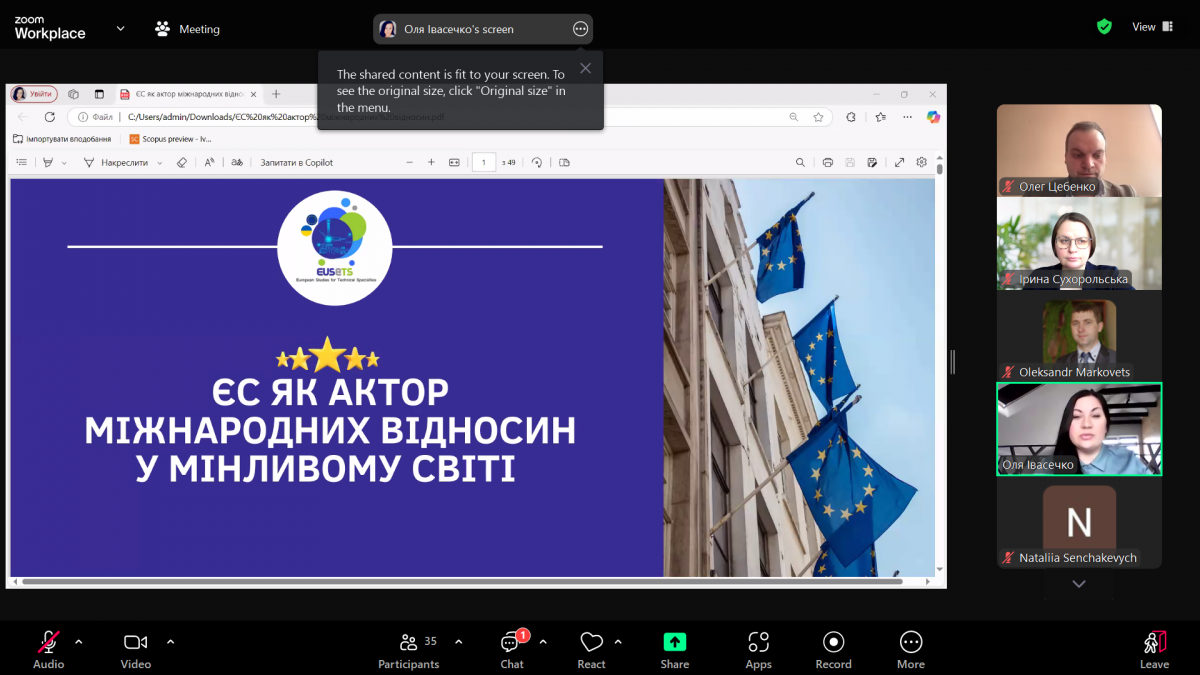Screen dimensions: 1200x675
Task: Open the Video options chevron
Action: point(170,645)
